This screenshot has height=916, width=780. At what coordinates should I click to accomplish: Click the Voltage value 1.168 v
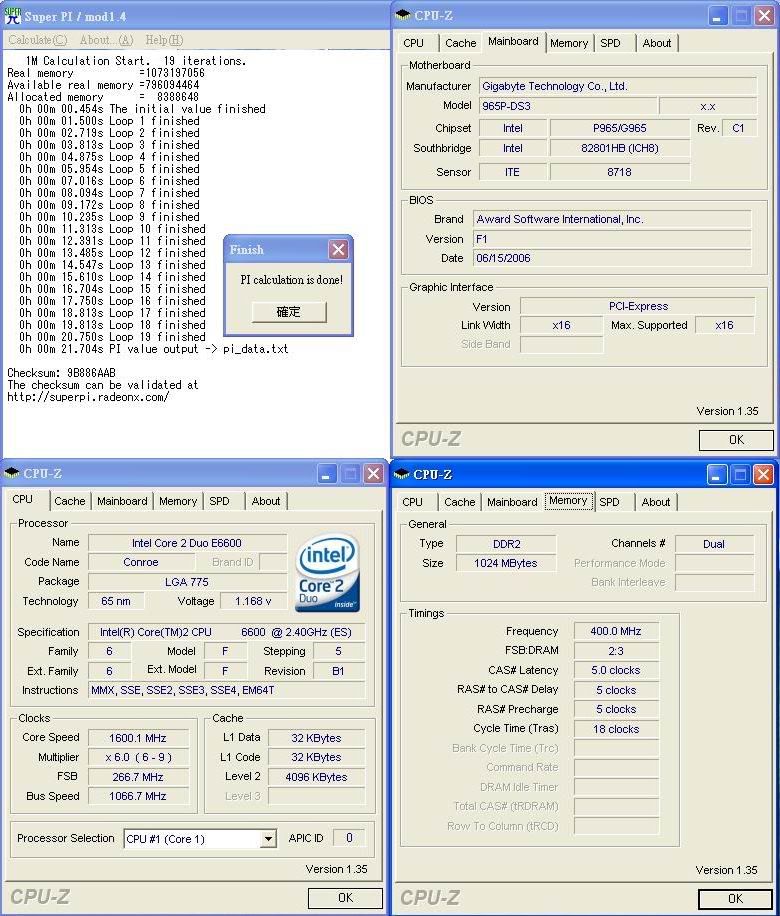pos(253,601)
